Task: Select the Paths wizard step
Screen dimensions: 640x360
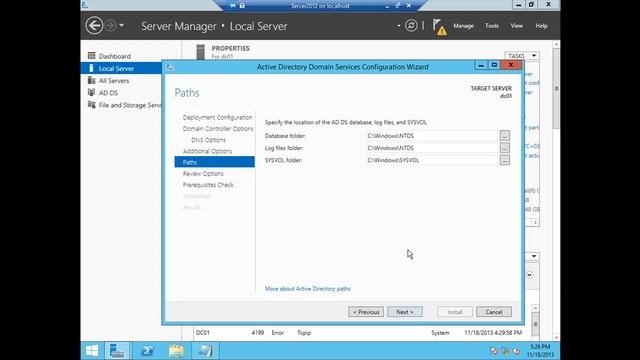Action: tap(215, 162)
